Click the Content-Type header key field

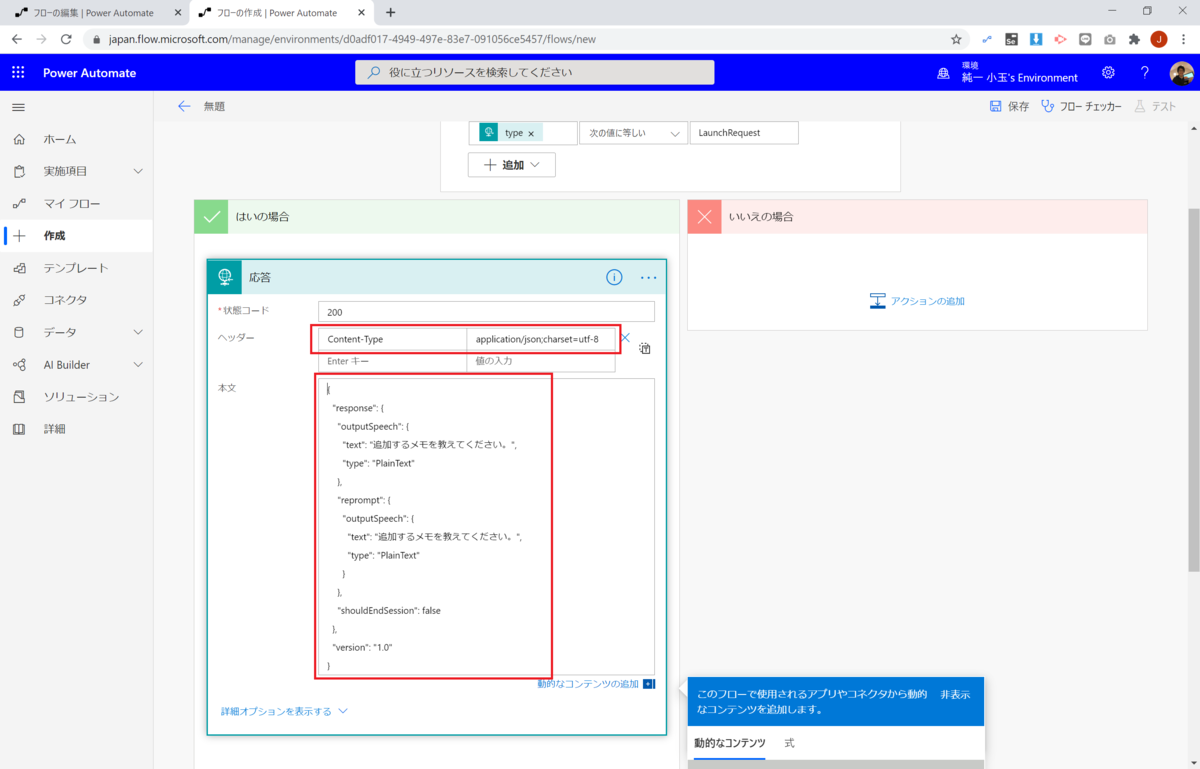[393, 339]
